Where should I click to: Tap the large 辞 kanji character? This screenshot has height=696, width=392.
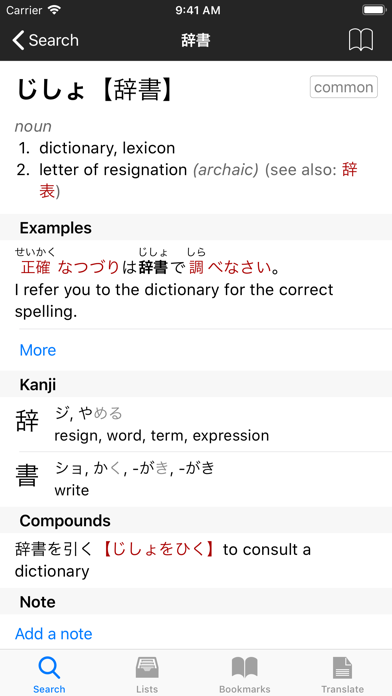point(27,421)
